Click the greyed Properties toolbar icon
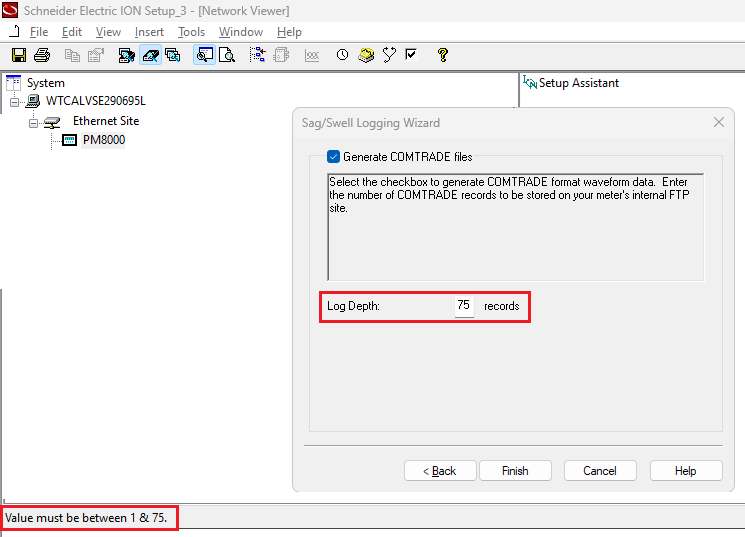Screen dimensions: 745x537 [96, 55]
